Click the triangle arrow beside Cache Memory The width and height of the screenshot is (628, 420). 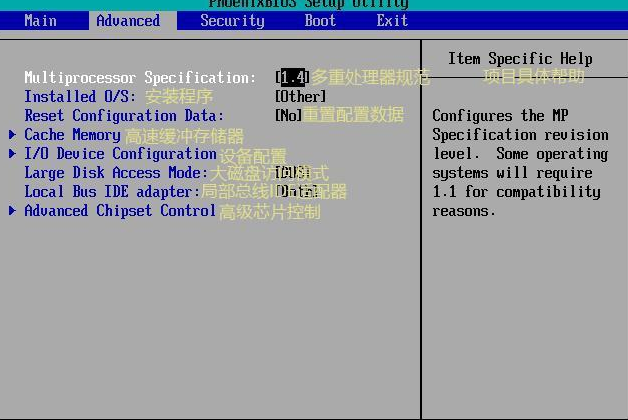pos(12,135)
